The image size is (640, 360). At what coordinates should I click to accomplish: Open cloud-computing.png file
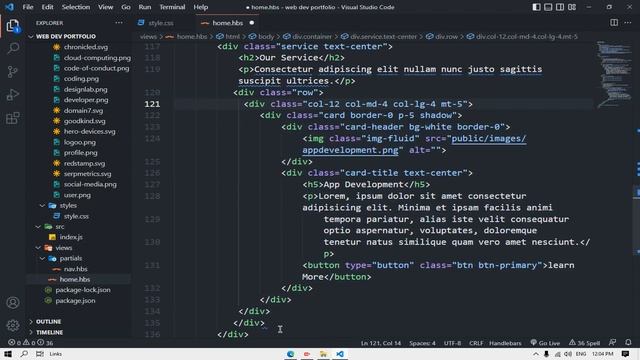click(x=97, y=58)
